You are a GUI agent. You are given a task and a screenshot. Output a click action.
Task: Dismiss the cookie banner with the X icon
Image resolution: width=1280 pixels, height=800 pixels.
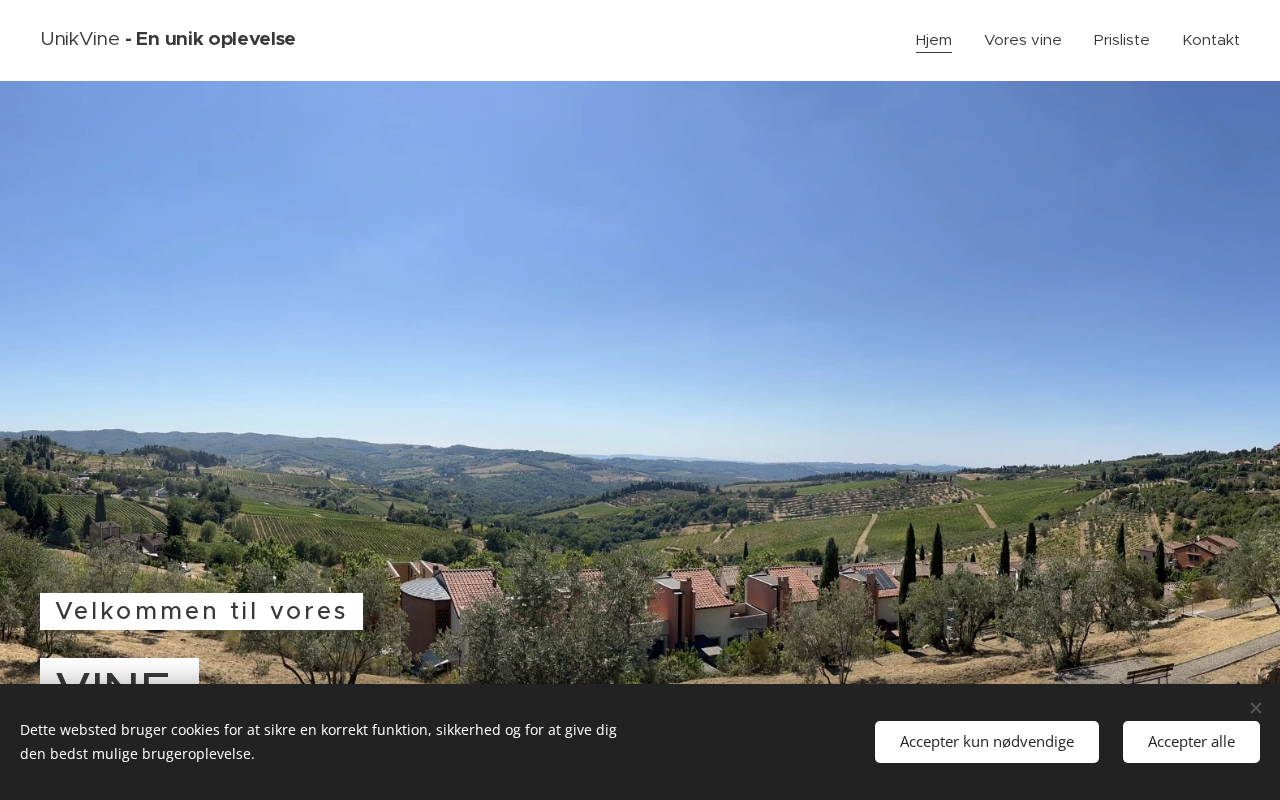coord(1255,708)
